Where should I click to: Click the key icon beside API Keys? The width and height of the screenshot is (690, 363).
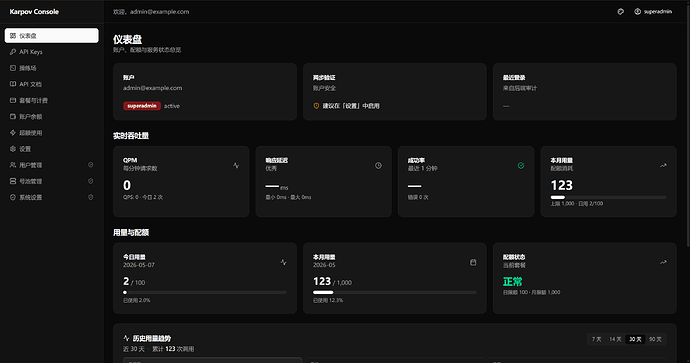pyautogui.click(x=13, y=52)
